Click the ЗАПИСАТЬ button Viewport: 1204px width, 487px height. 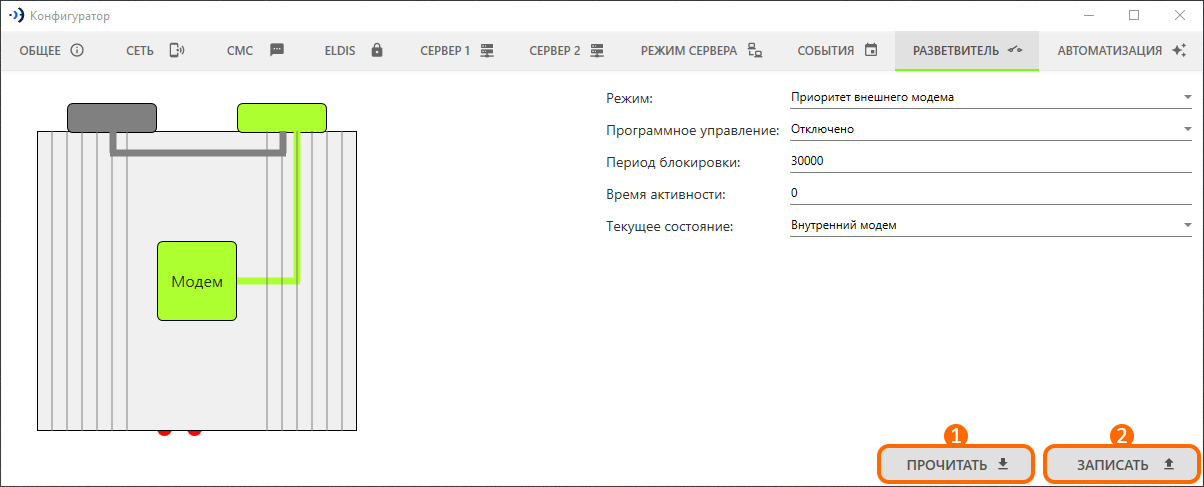click(1122, 464)
